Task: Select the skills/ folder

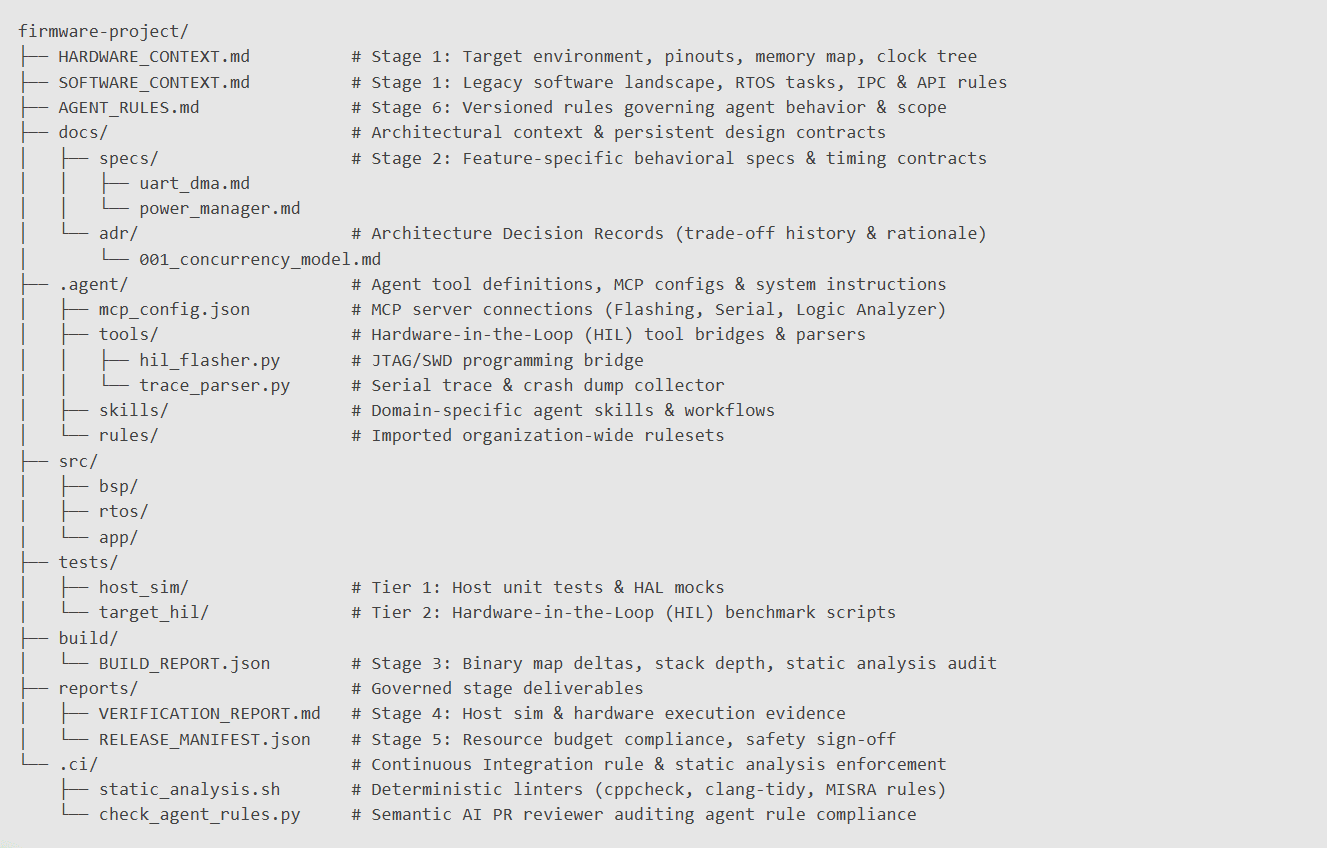Action: 133,410
